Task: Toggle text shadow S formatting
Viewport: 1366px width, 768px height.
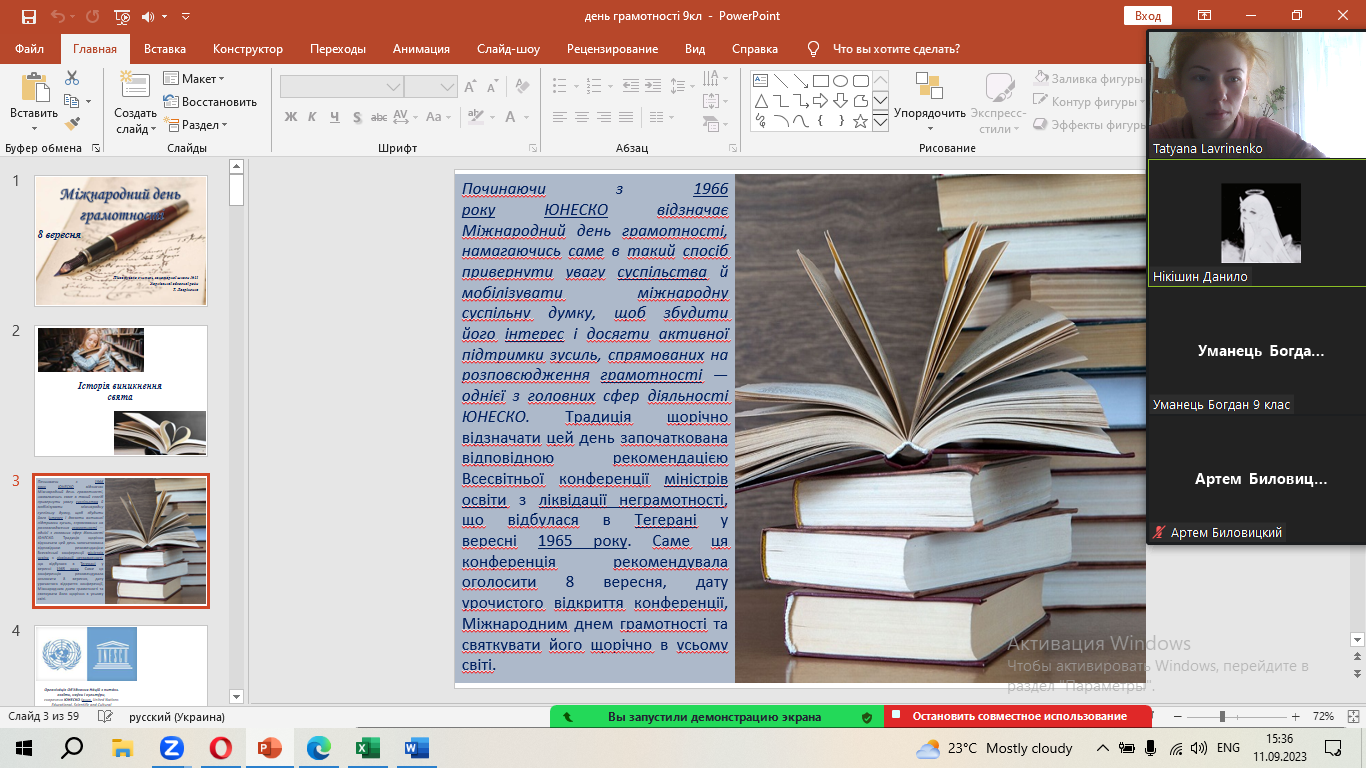Action: click(359, 117)
